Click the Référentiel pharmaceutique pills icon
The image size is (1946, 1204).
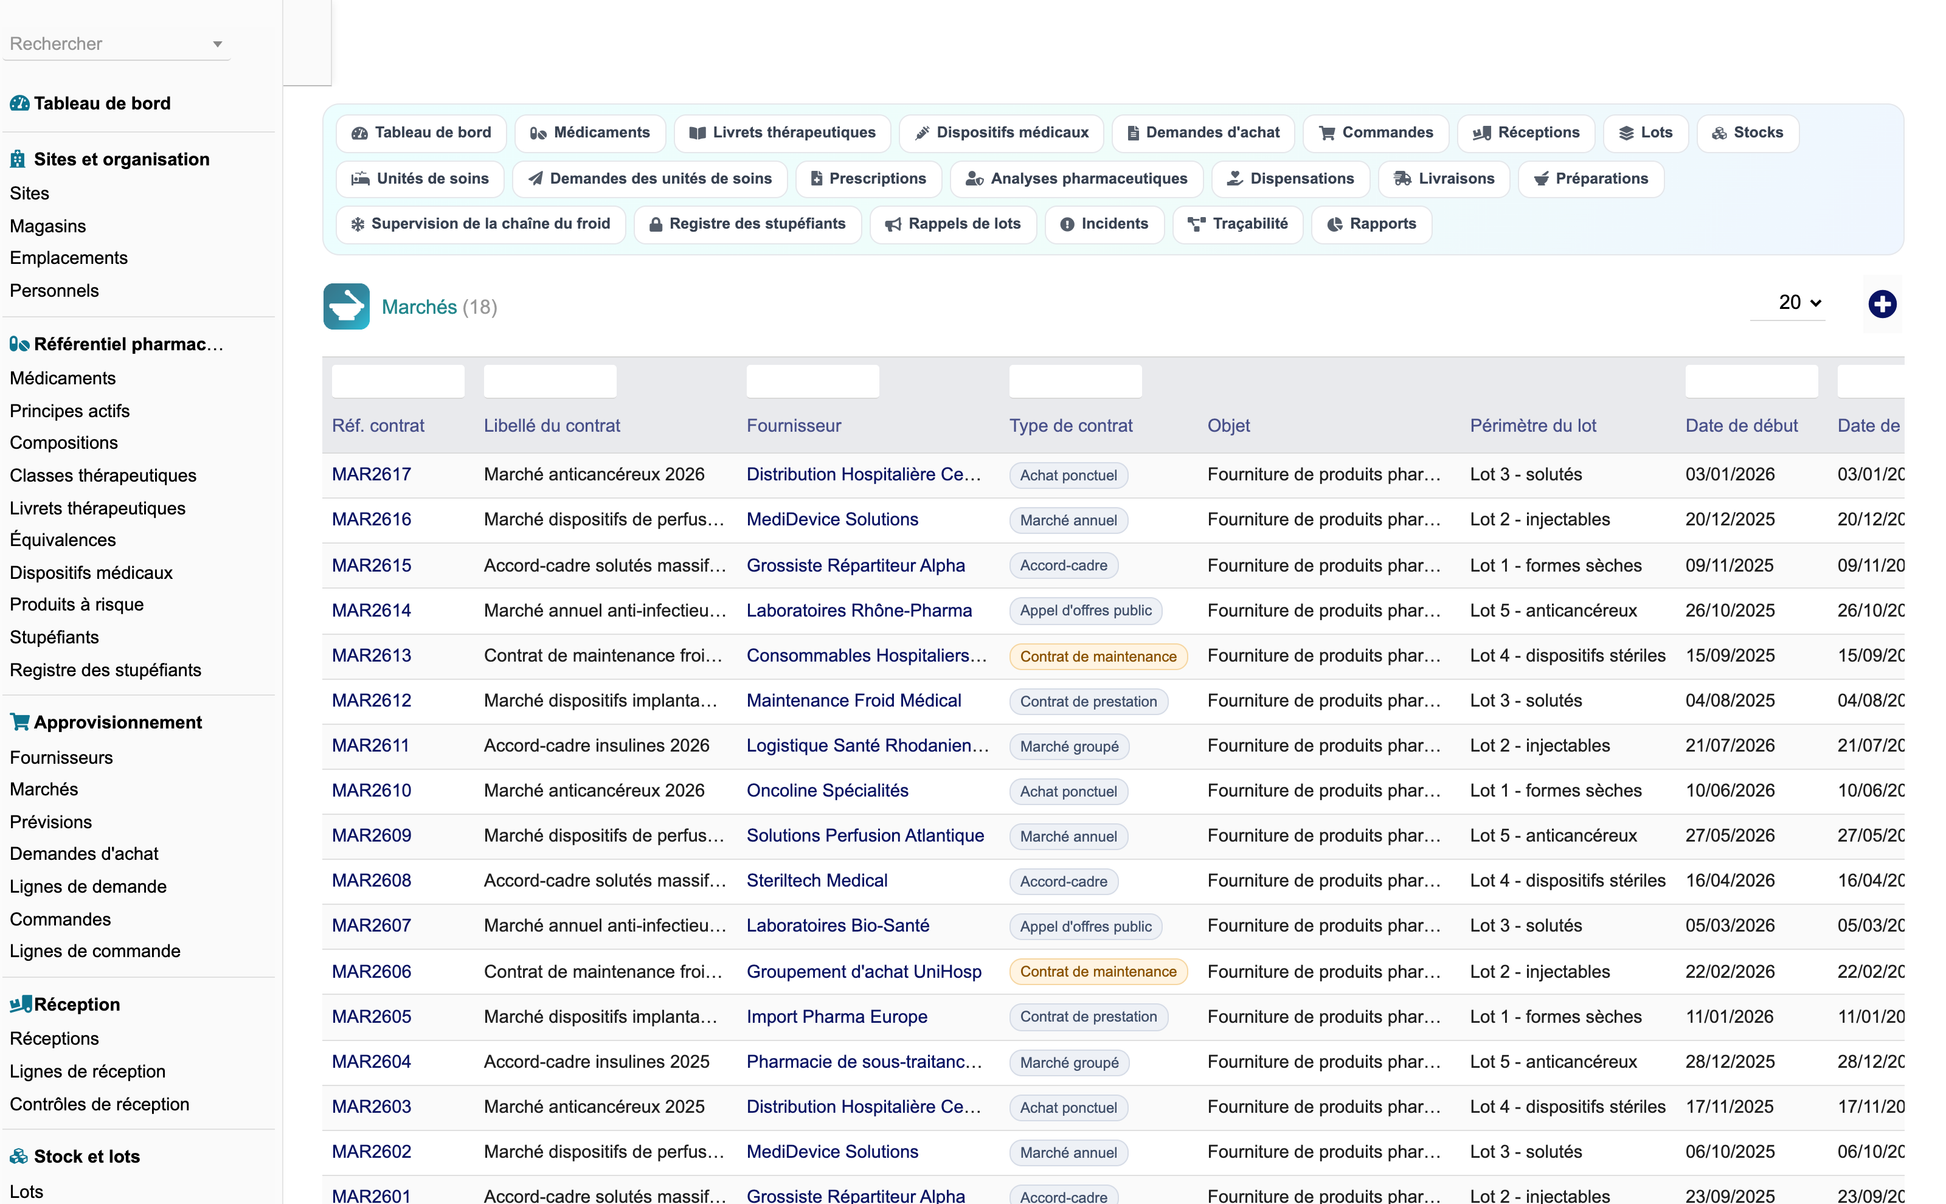[x=19, y=344]
